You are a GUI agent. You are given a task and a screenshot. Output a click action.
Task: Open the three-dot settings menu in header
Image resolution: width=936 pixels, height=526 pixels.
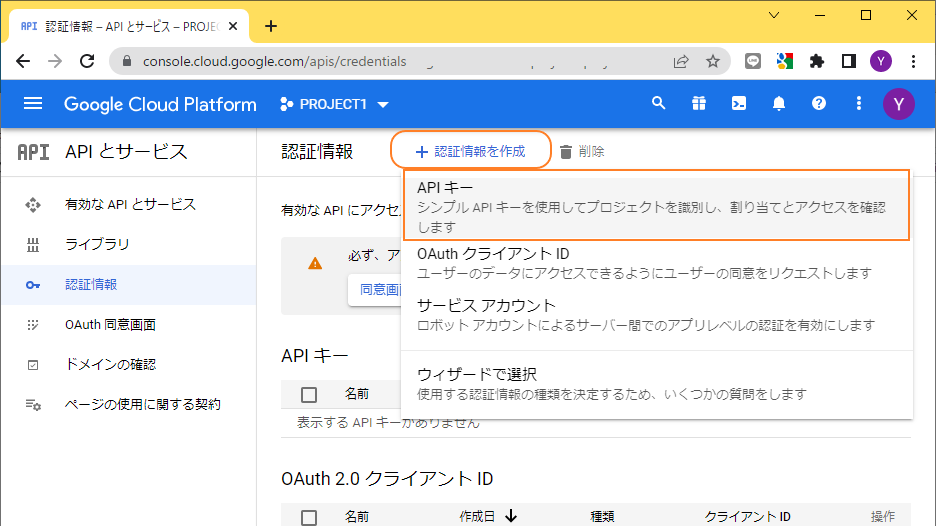point(858,103)
